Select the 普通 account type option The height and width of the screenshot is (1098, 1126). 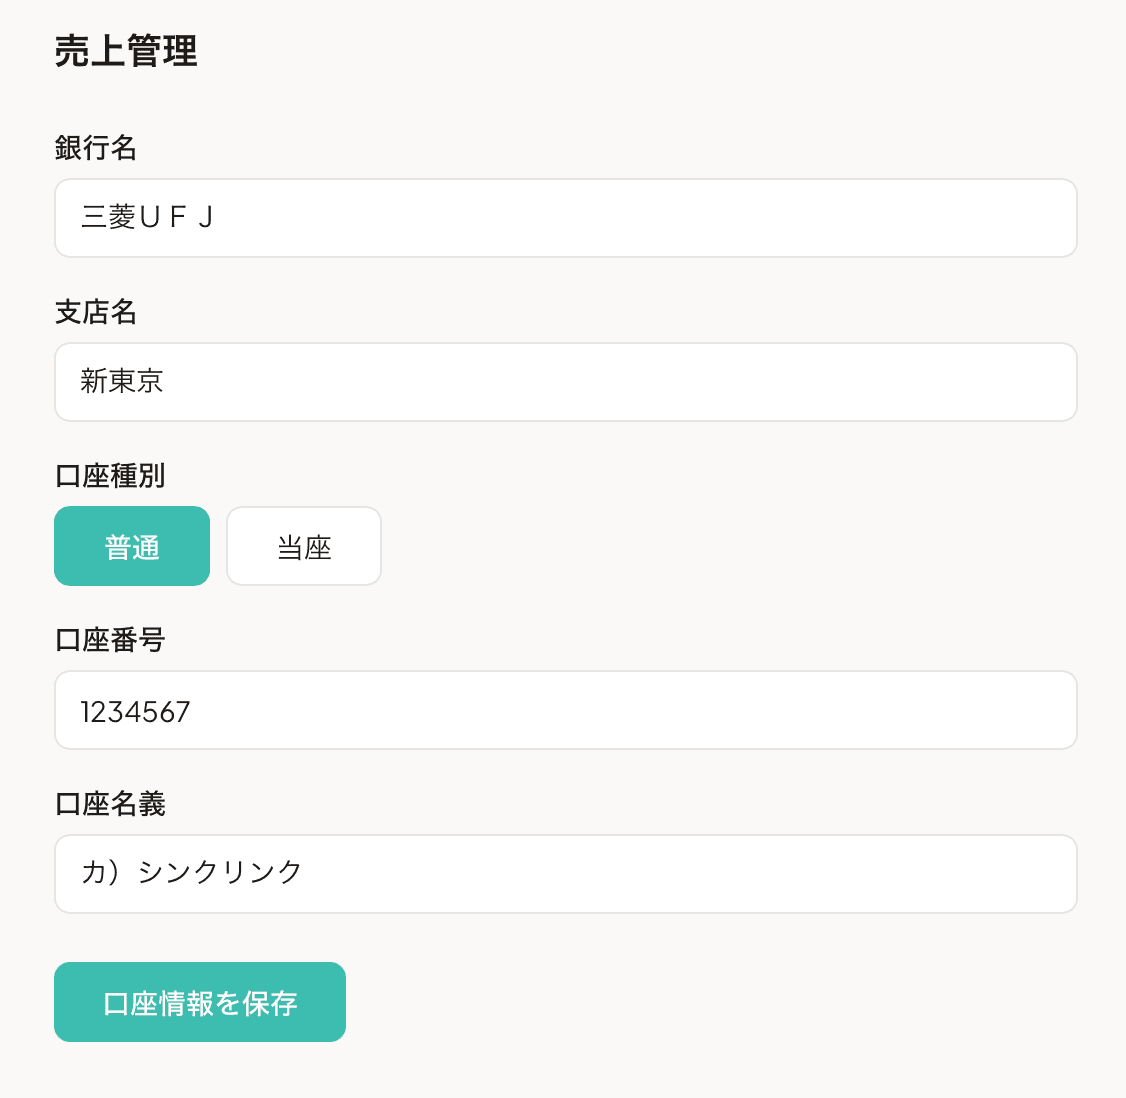pos(132,546)
